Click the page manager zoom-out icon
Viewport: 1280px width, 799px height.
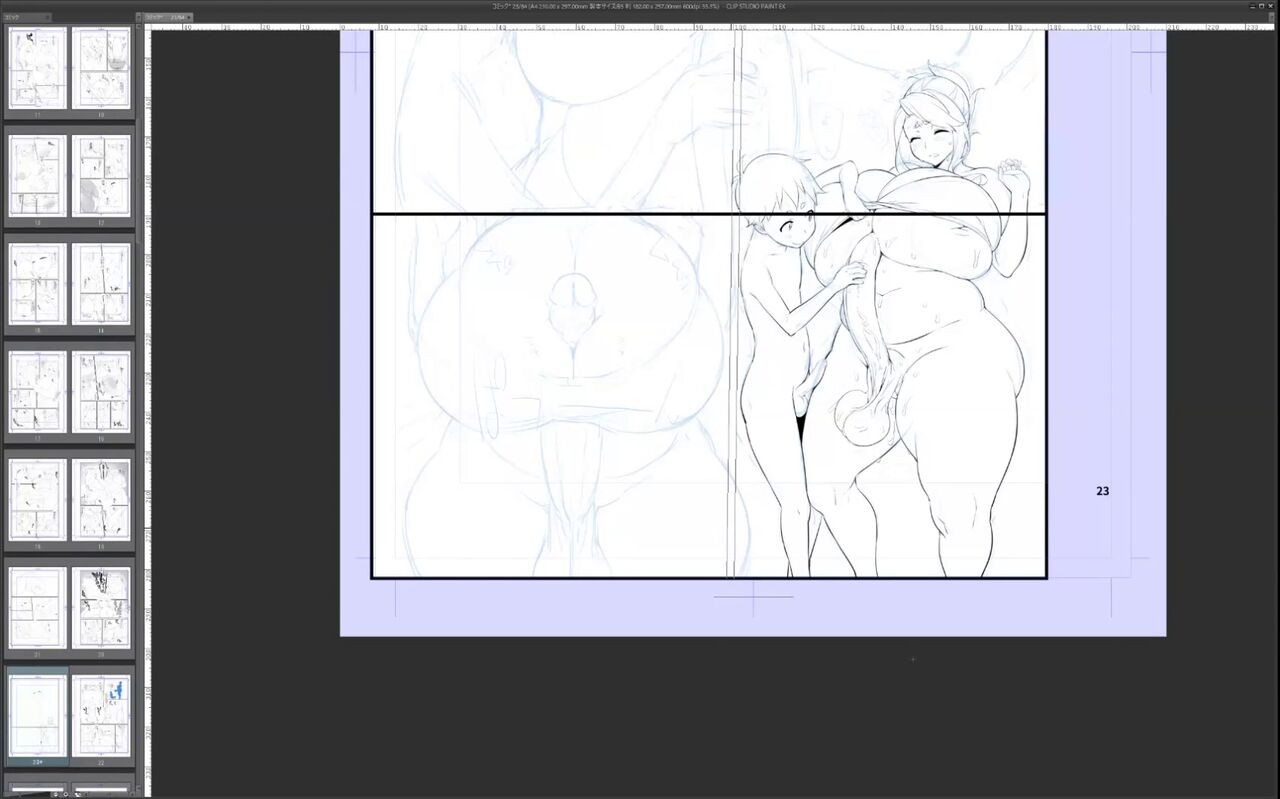(x=53, y=794)
